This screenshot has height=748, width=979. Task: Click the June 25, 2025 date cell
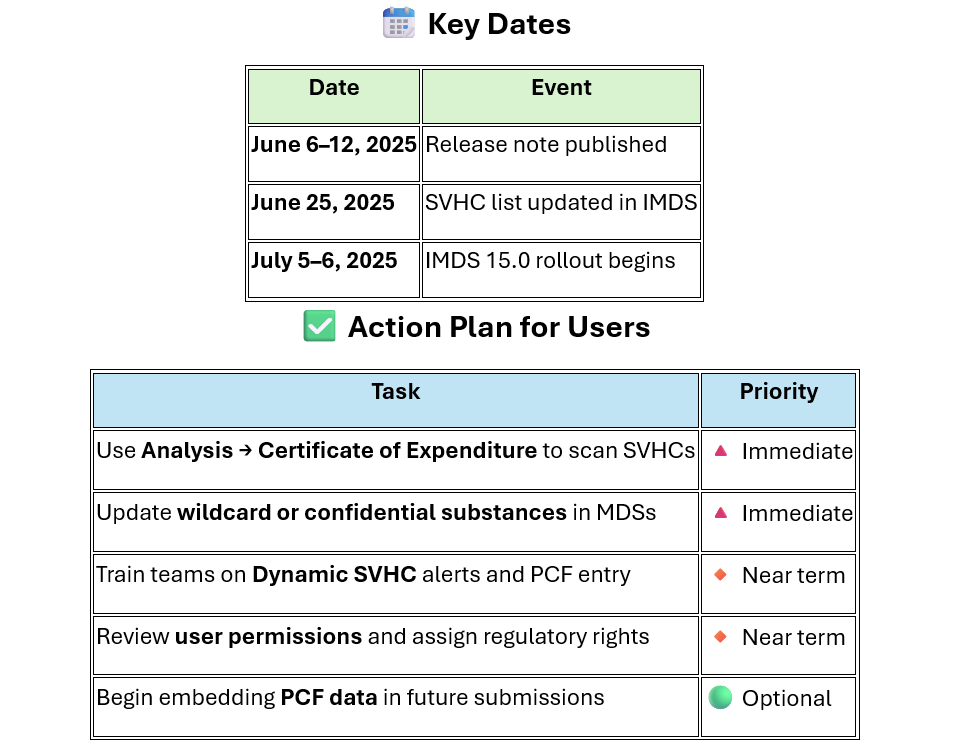334,212
